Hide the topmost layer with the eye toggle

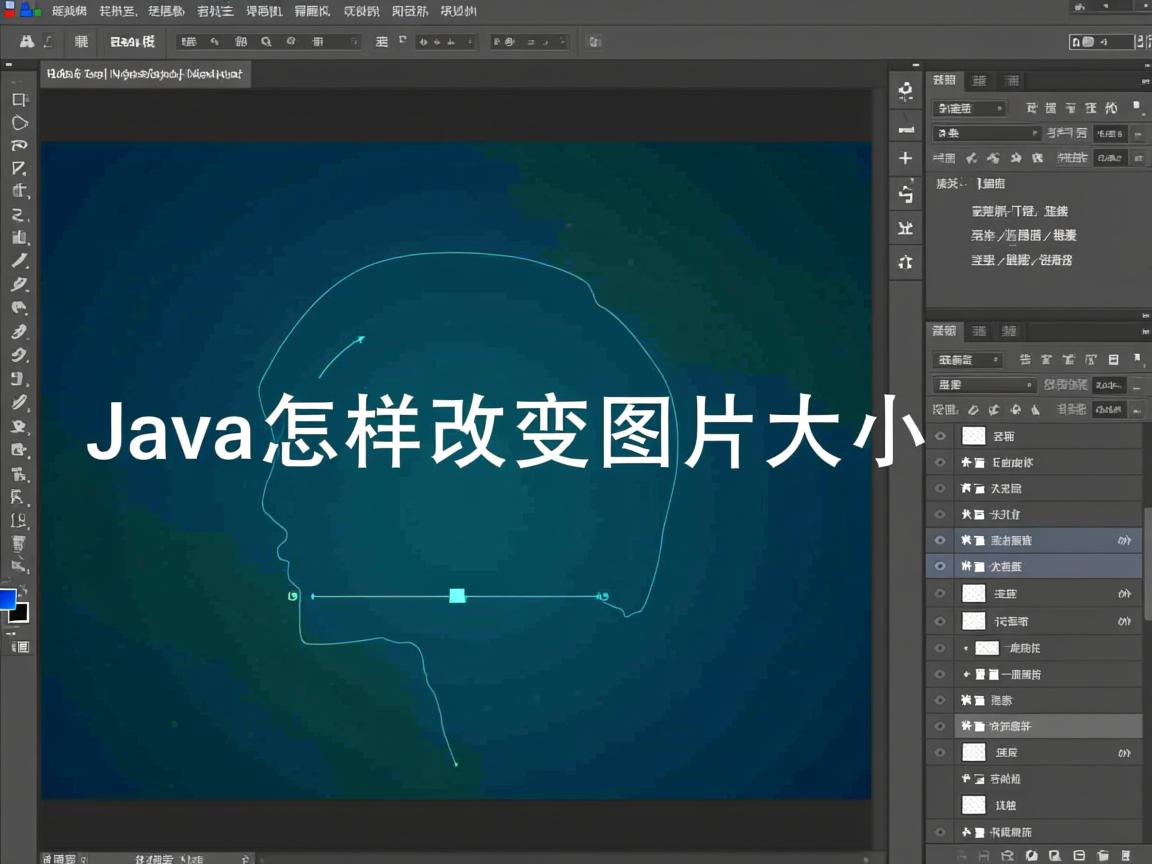pos(940,435)
